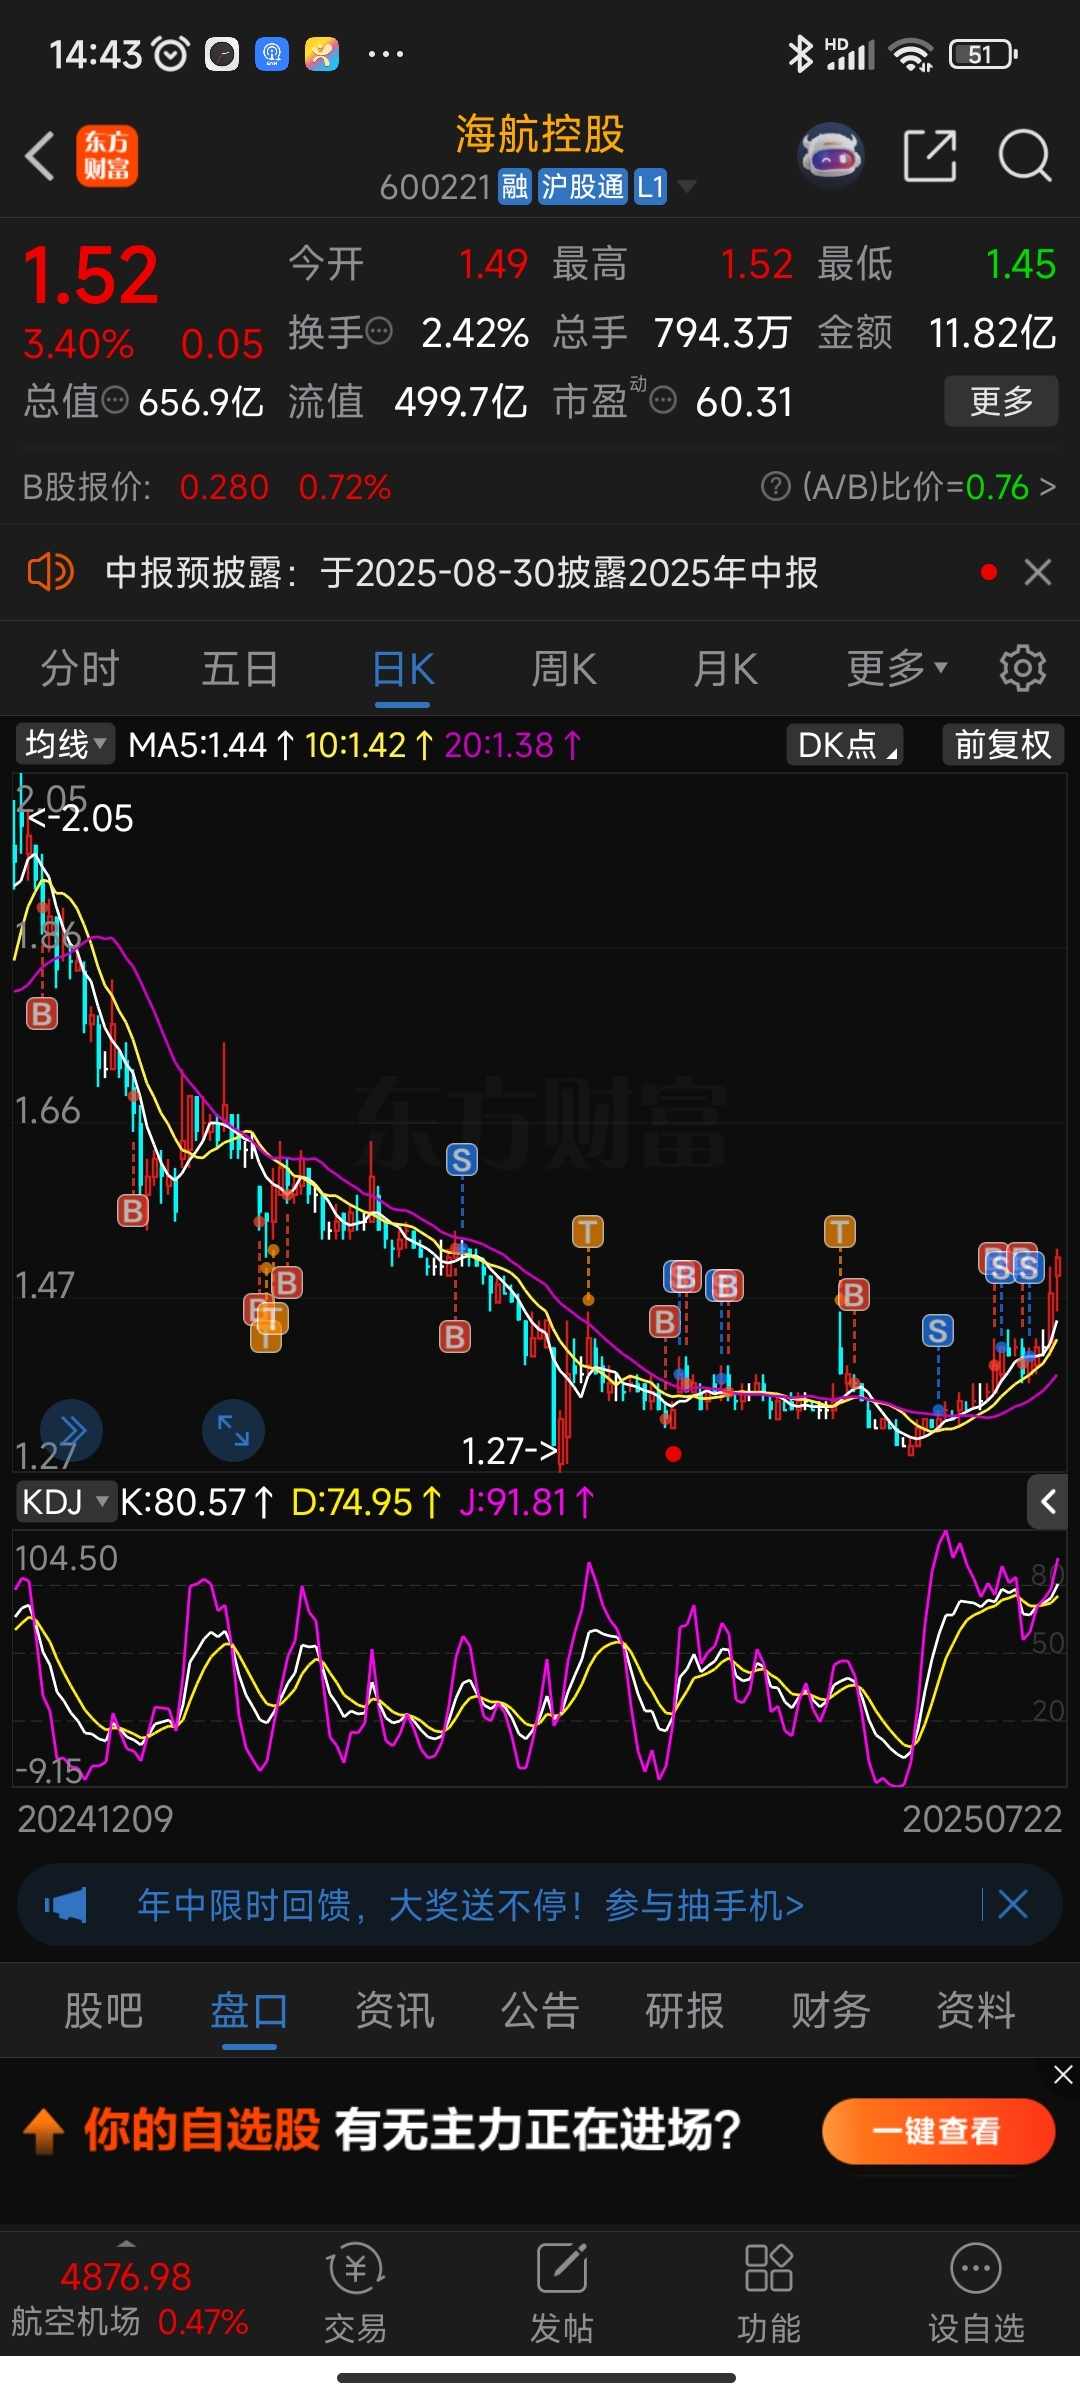Tap the 总值 info icon
This screenshot has height=2400, width=1080.
pos(116,401)
